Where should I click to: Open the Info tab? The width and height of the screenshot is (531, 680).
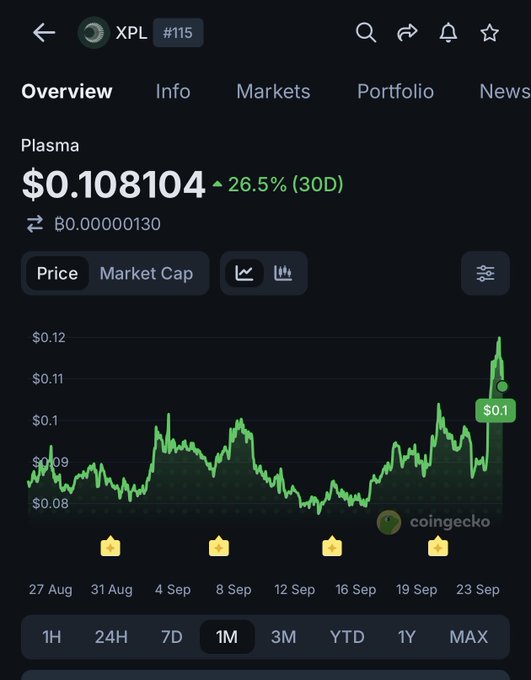pos(173,92)
